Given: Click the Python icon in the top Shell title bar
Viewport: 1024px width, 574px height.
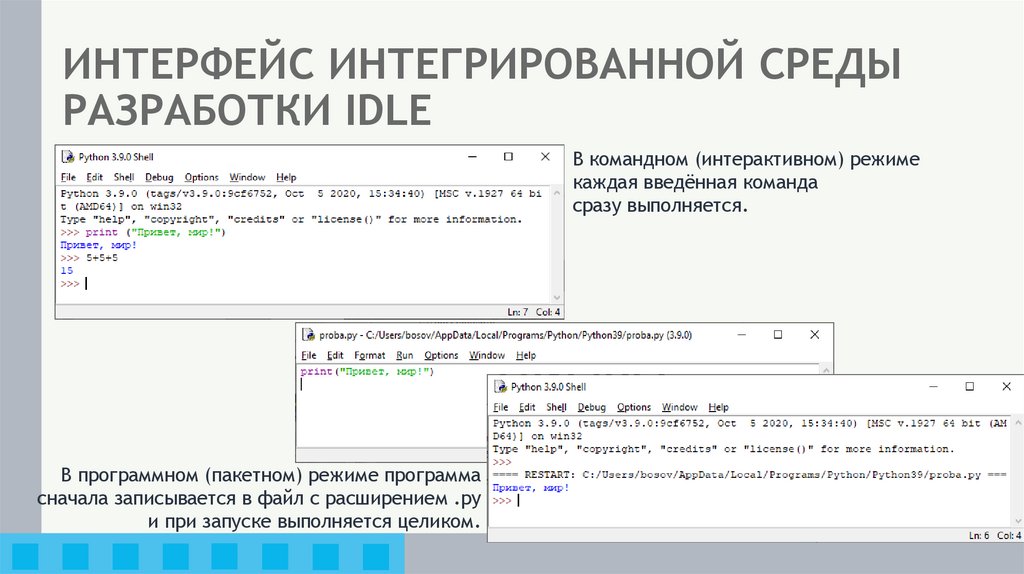Looking at the screenshot, I should [68, 157].
